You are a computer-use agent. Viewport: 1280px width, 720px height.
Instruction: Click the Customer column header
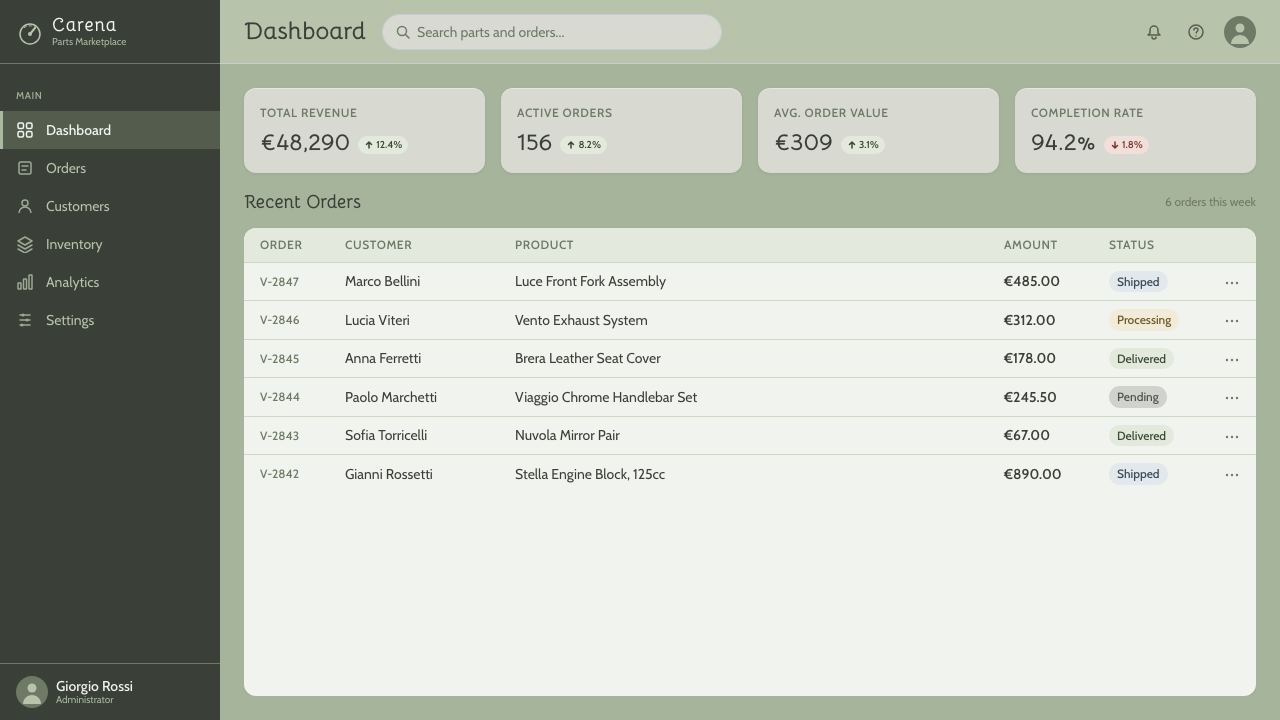click(378, 245)
